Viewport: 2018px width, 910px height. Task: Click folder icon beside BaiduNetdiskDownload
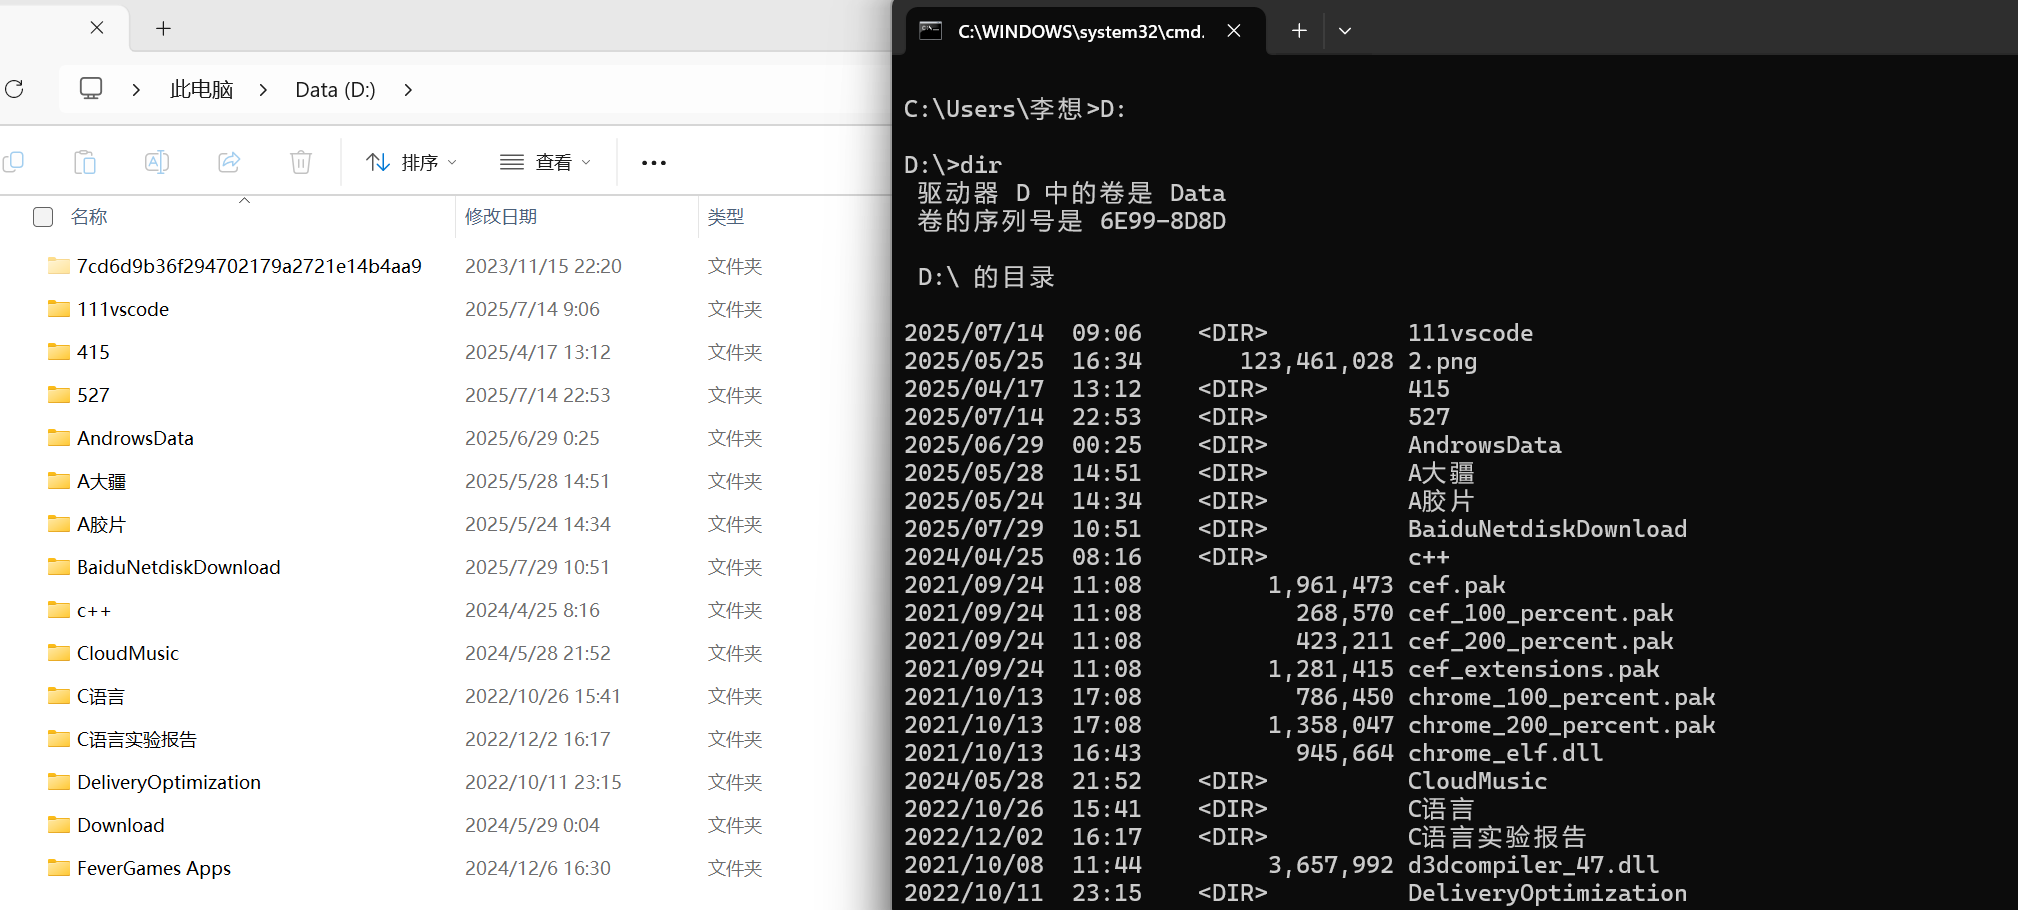[59, 567]
